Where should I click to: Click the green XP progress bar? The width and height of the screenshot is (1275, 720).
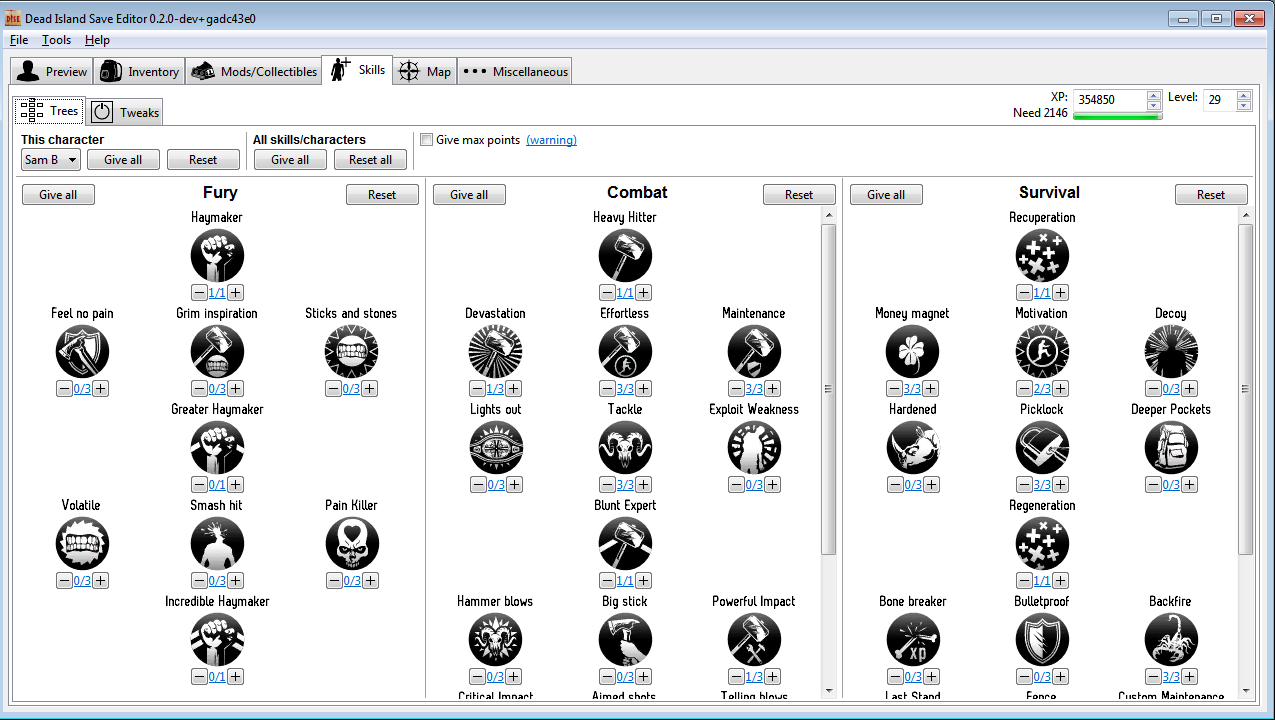[x=1117, y=116]
